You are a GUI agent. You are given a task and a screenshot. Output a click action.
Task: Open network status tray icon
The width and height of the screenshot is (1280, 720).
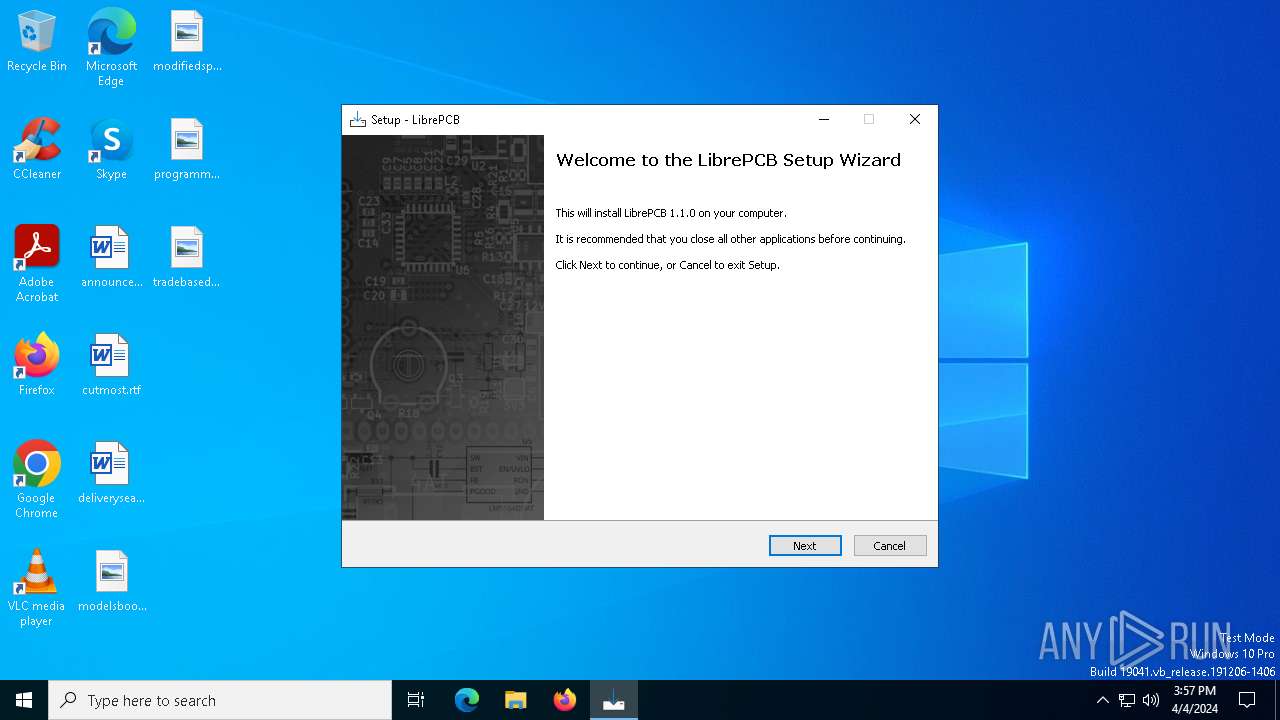coord(1127,700)
